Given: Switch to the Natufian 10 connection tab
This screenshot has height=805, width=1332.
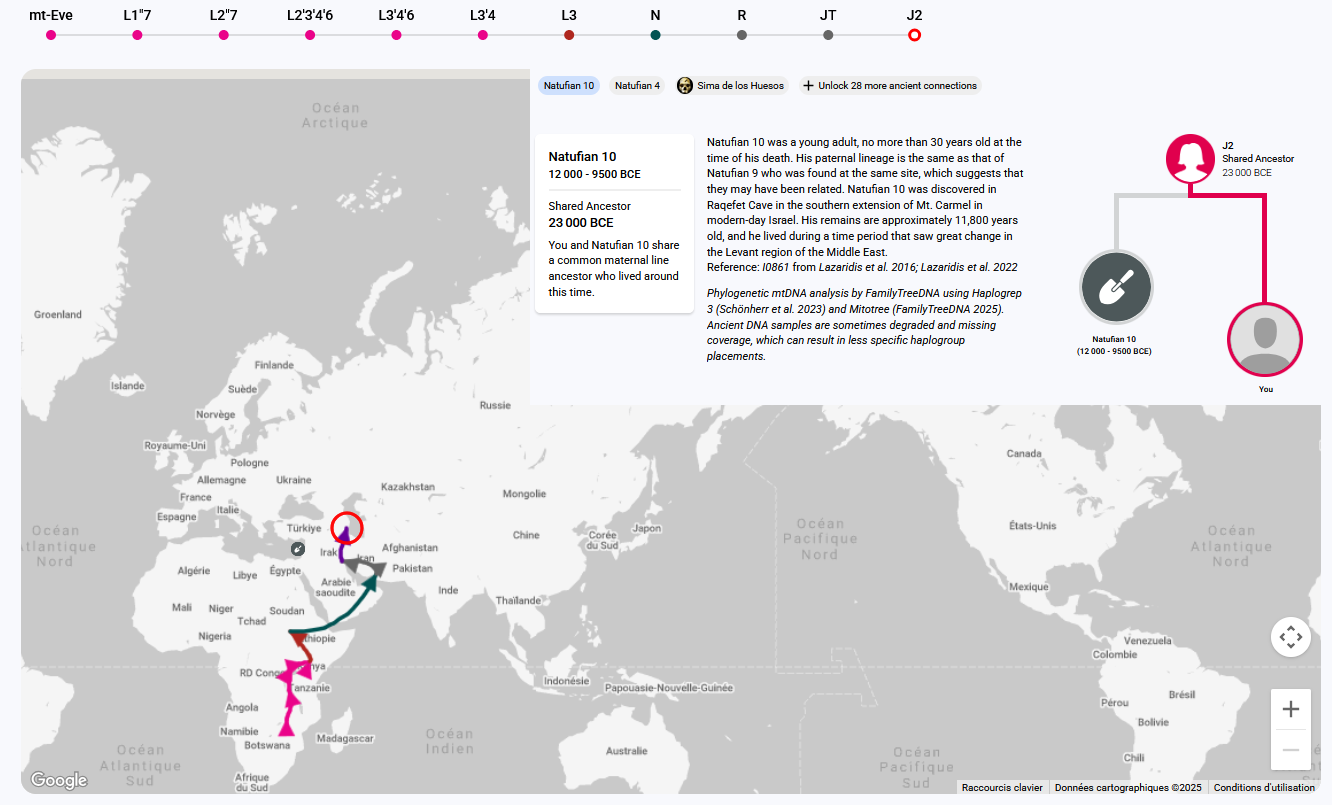Looking at the screenshot, I should (x=569, y=86).
